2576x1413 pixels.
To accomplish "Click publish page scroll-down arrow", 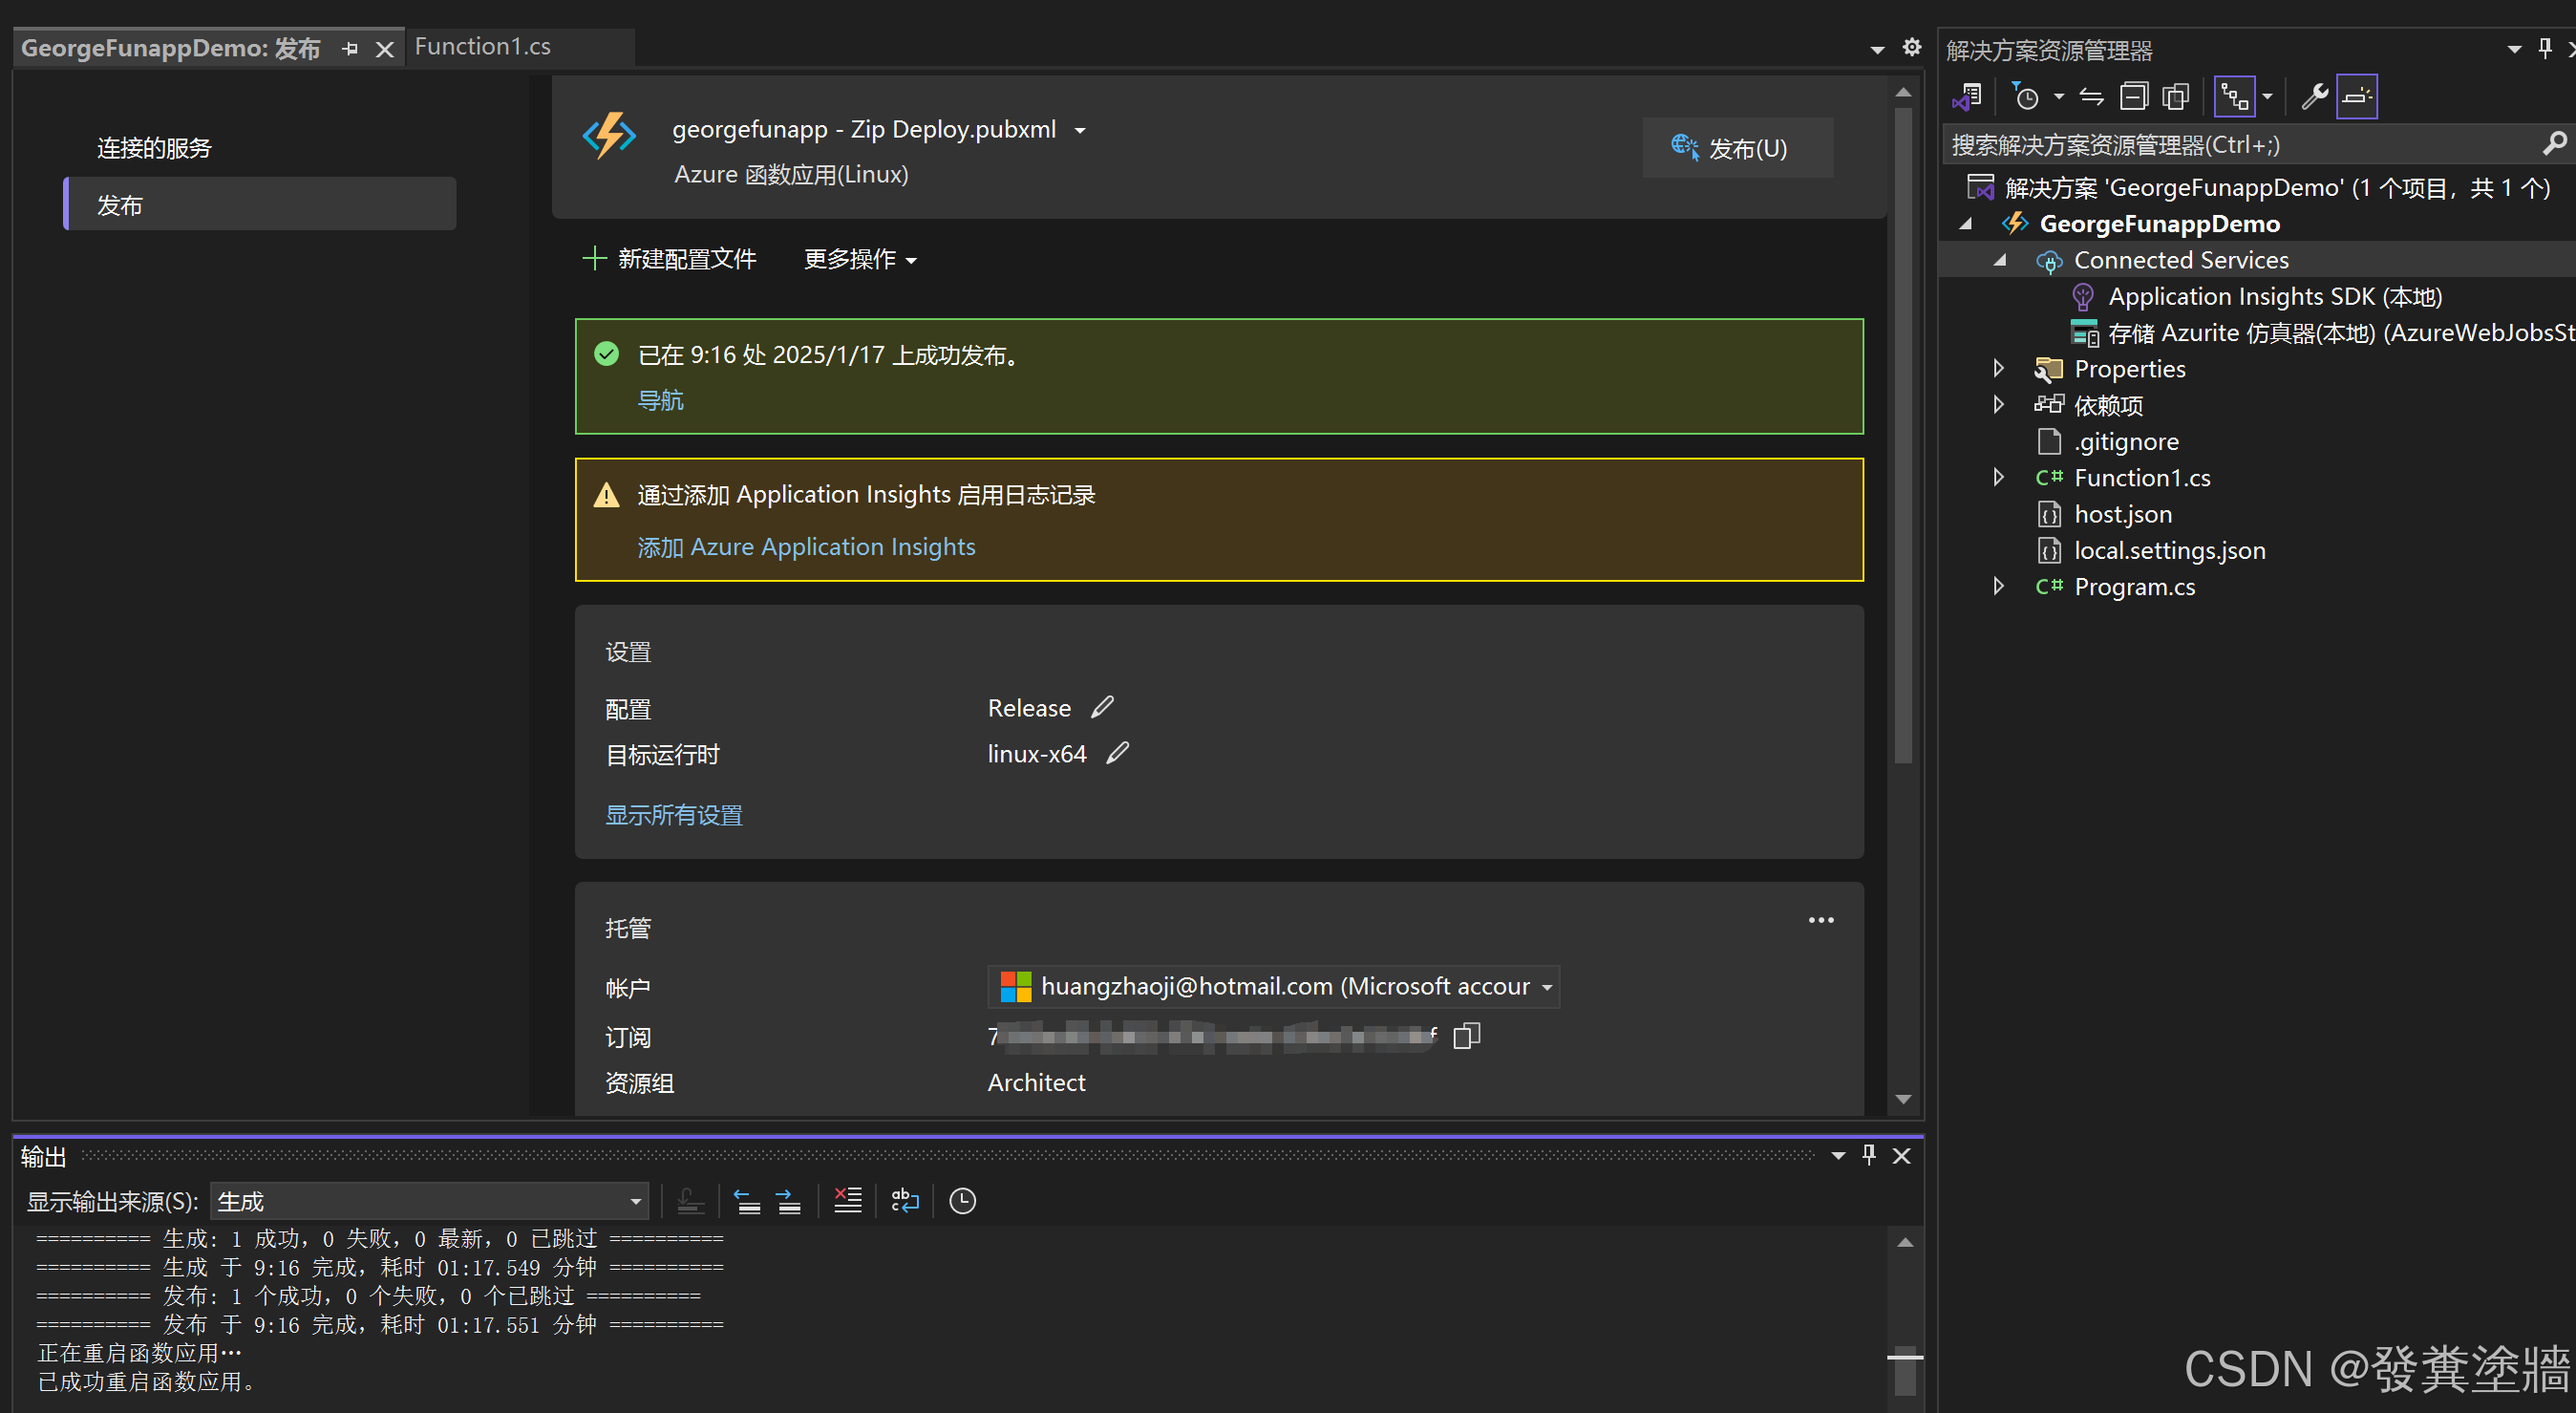I will 1903,1099.
